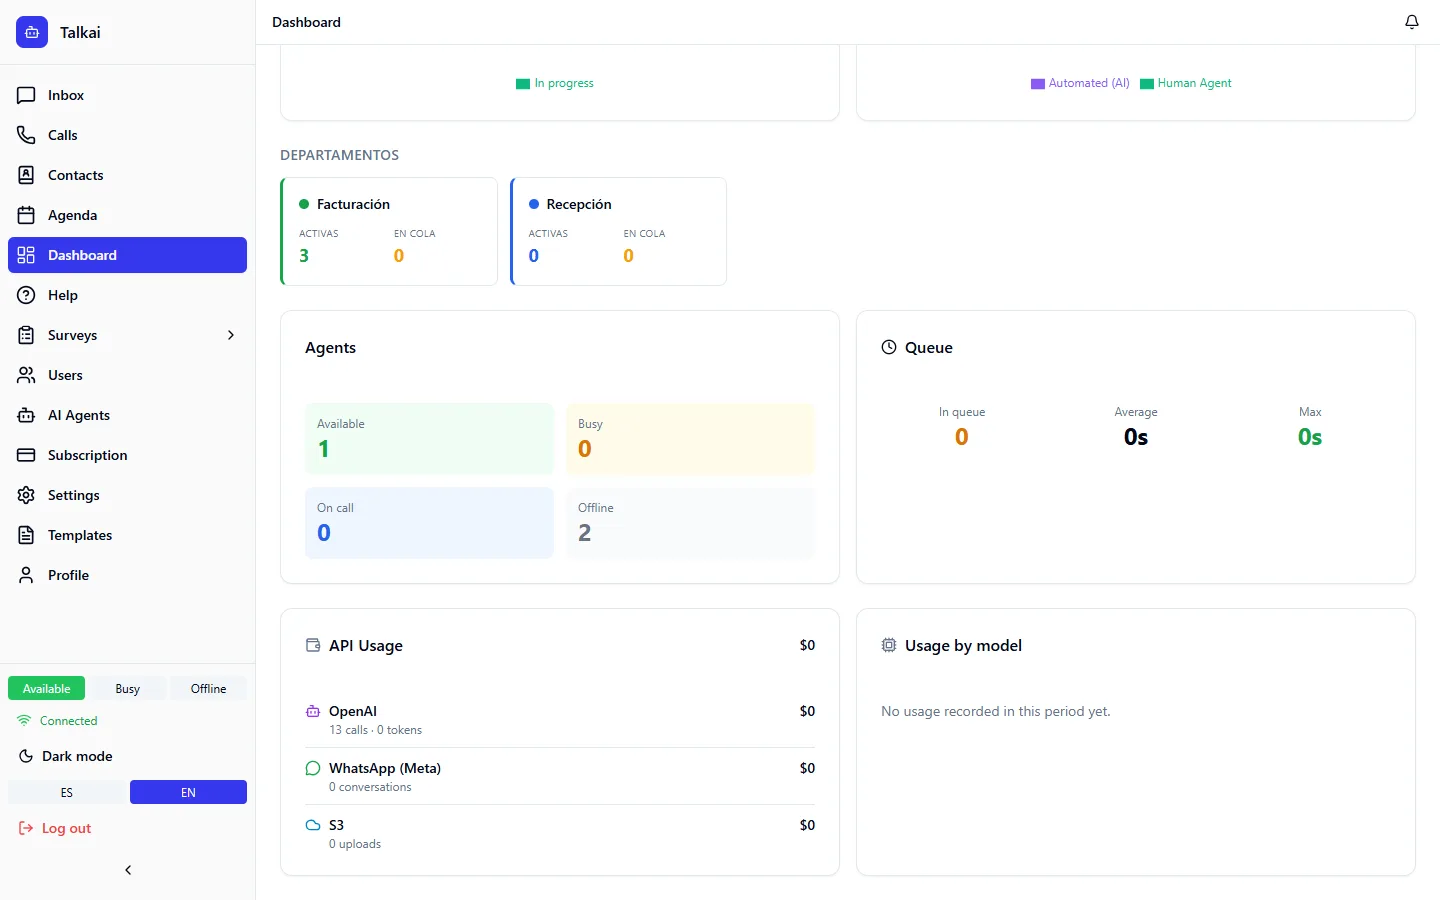Switch language to ES
This screenshot has width=1440, height=900.
(67, 792)
